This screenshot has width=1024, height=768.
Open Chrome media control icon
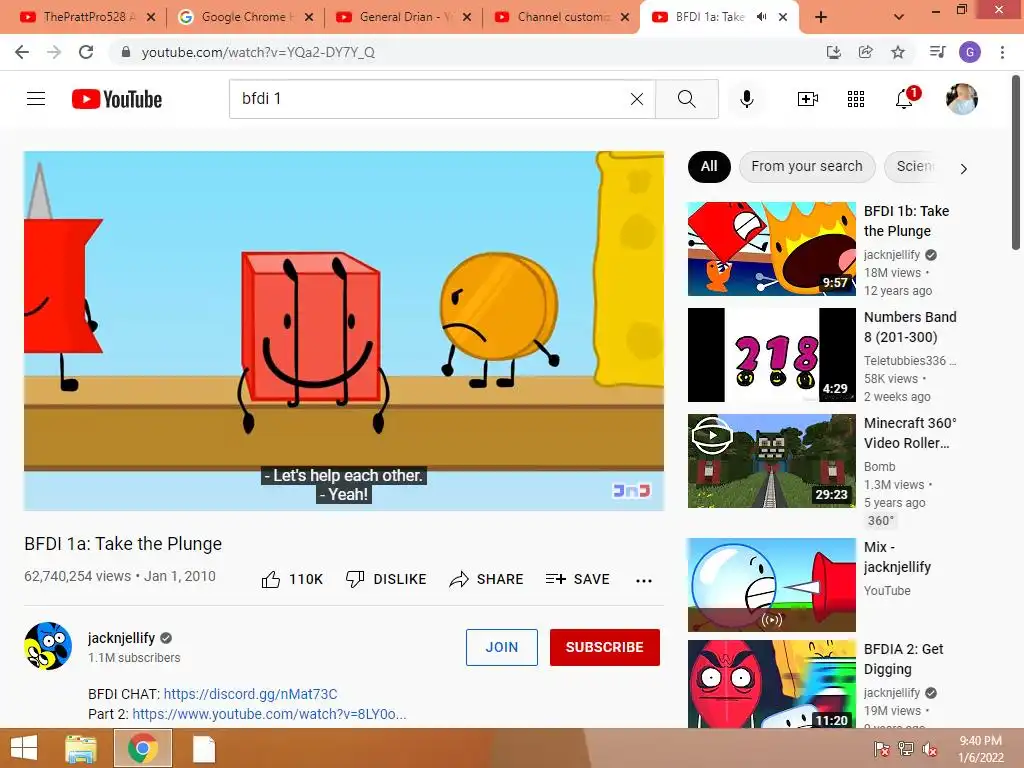coord(938,52)
